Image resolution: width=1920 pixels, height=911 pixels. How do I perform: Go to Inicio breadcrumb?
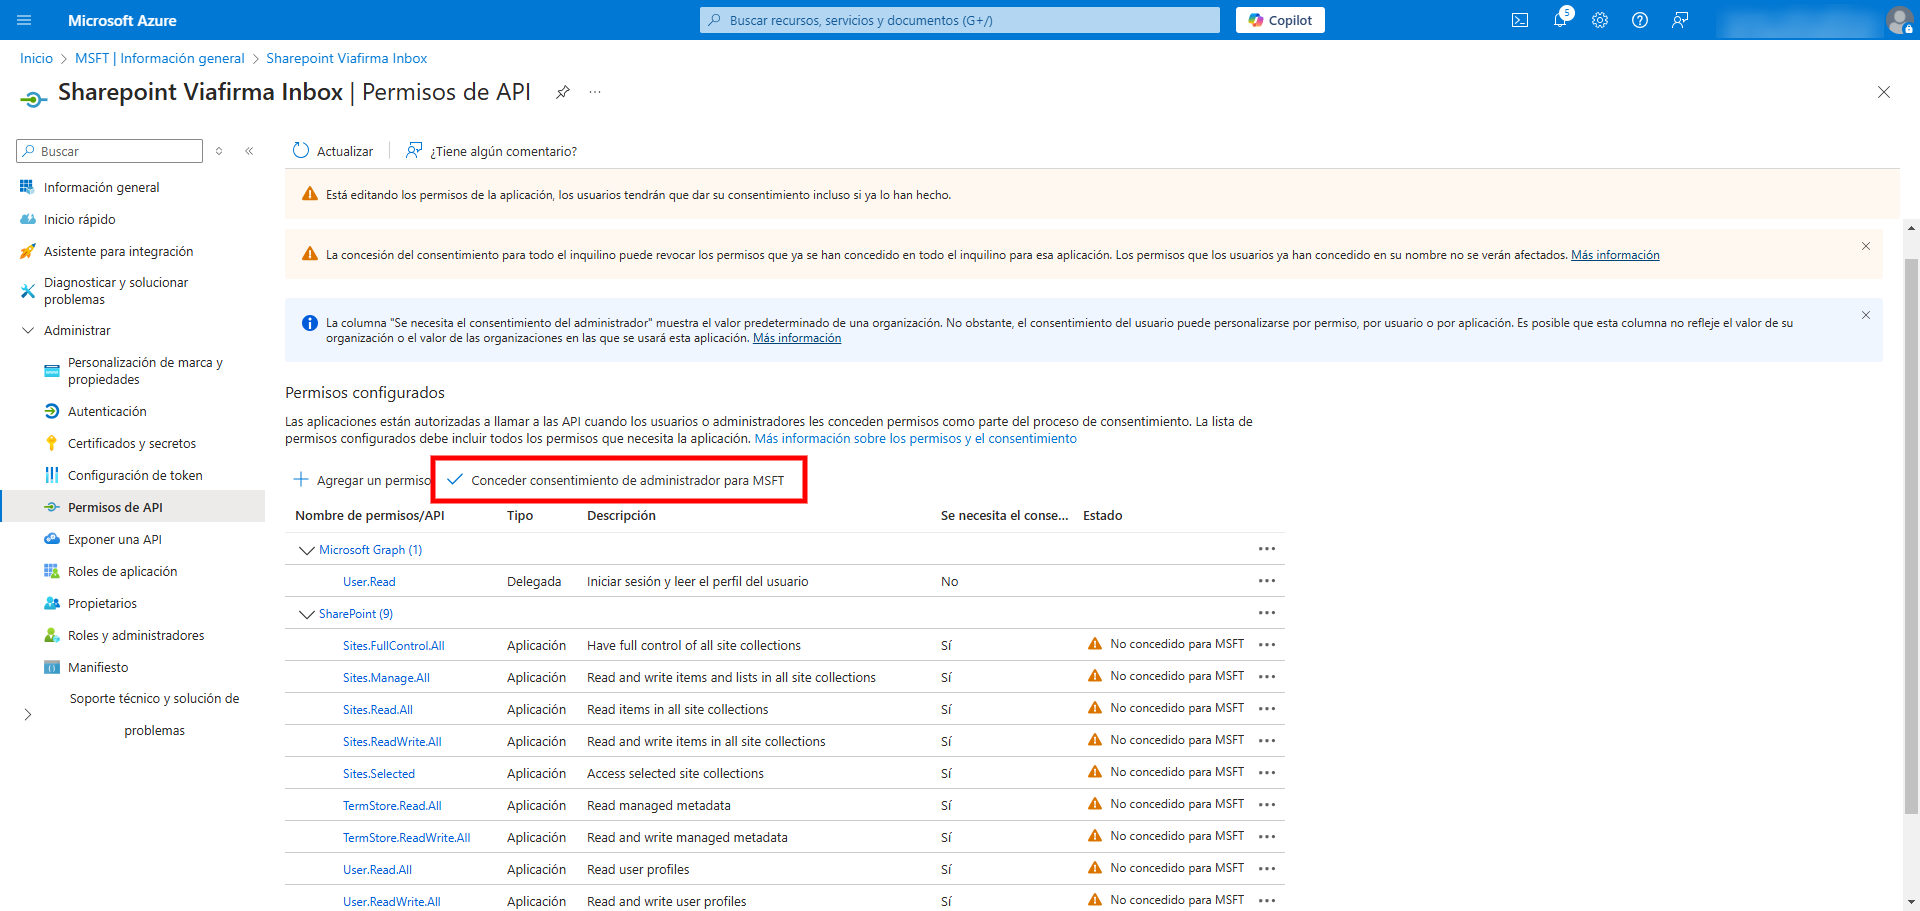[36, 58]
